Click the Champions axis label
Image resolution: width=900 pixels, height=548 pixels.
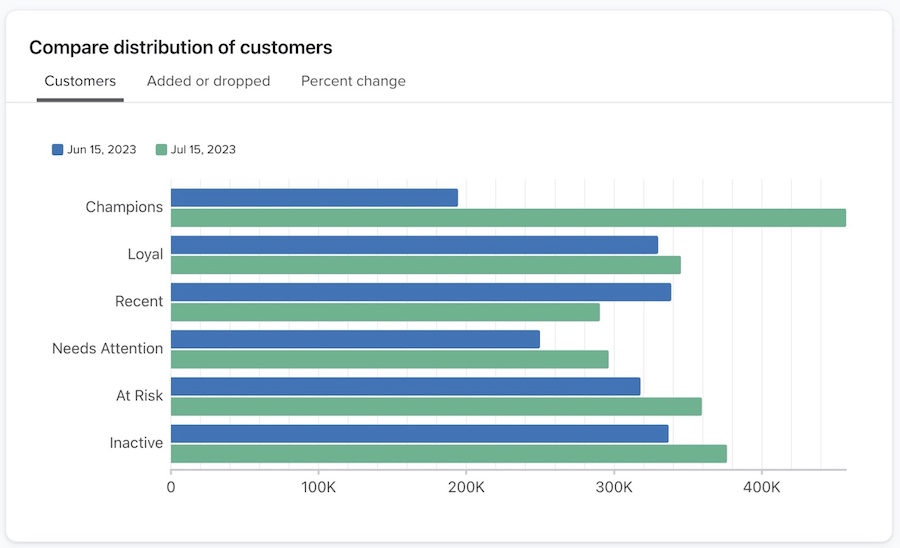point(124,207)
